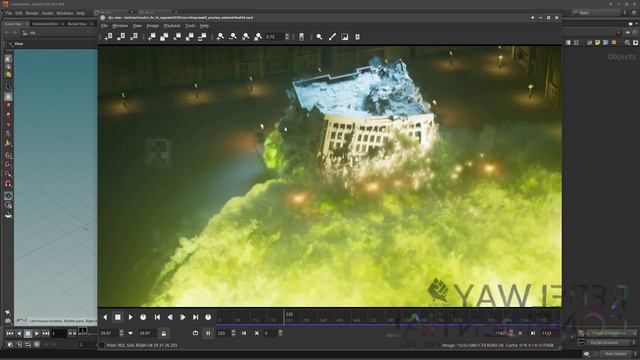Toggle the clock icon after the MPlay last-frame button
640x360 pixels.
208,317
